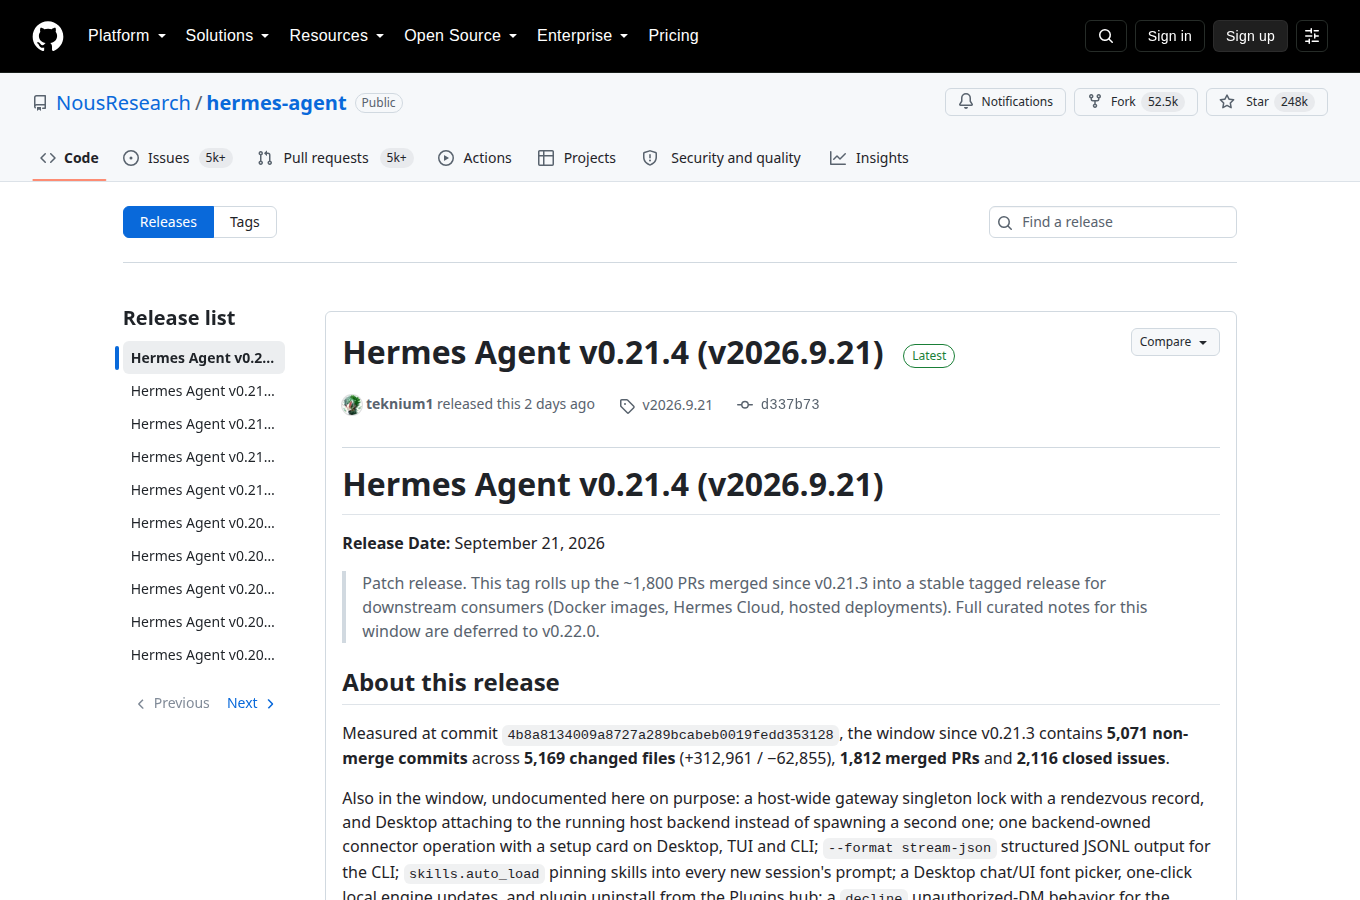Click the Notifications bell button
Viewport: 1360px width, 900px height.
click(1005, 102)
